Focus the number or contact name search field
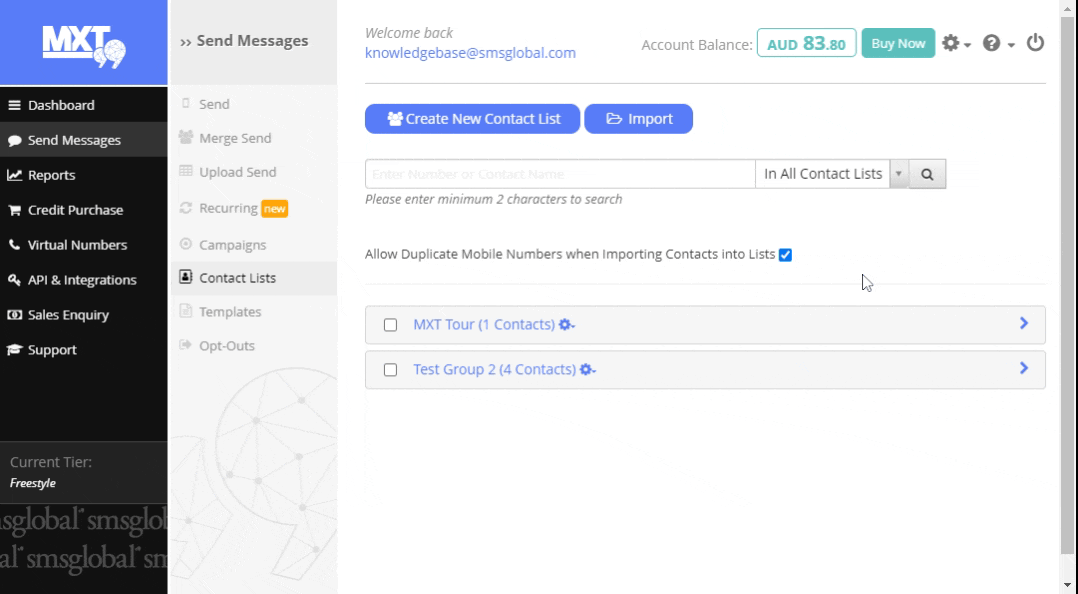1078x594 pixels. [x=560, y=174]
